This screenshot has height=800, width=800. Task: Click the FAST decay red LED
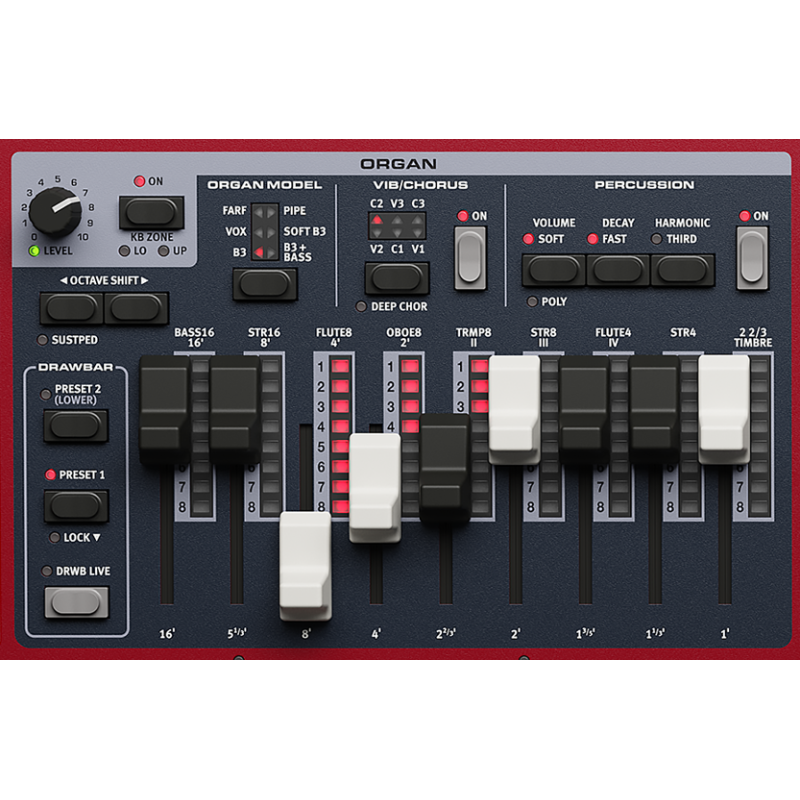pos(592,239)
